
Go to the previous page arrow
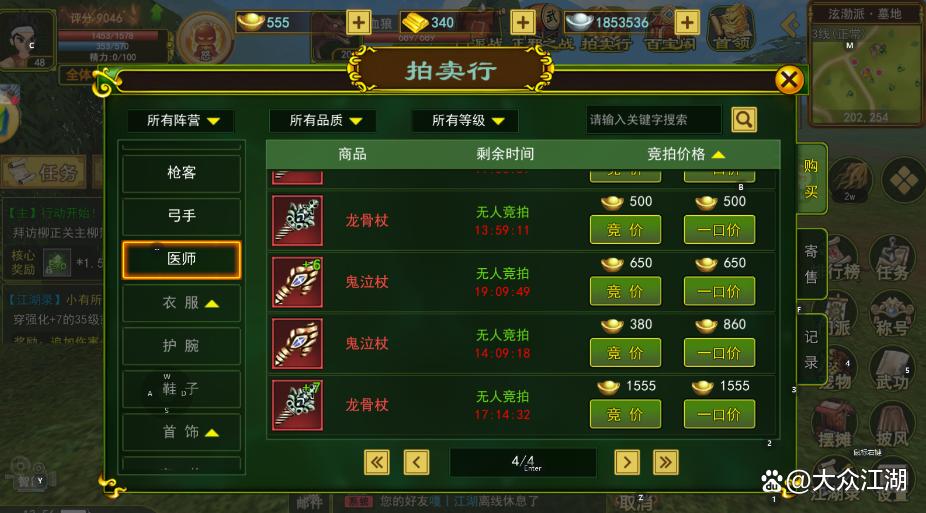(416, 462)
